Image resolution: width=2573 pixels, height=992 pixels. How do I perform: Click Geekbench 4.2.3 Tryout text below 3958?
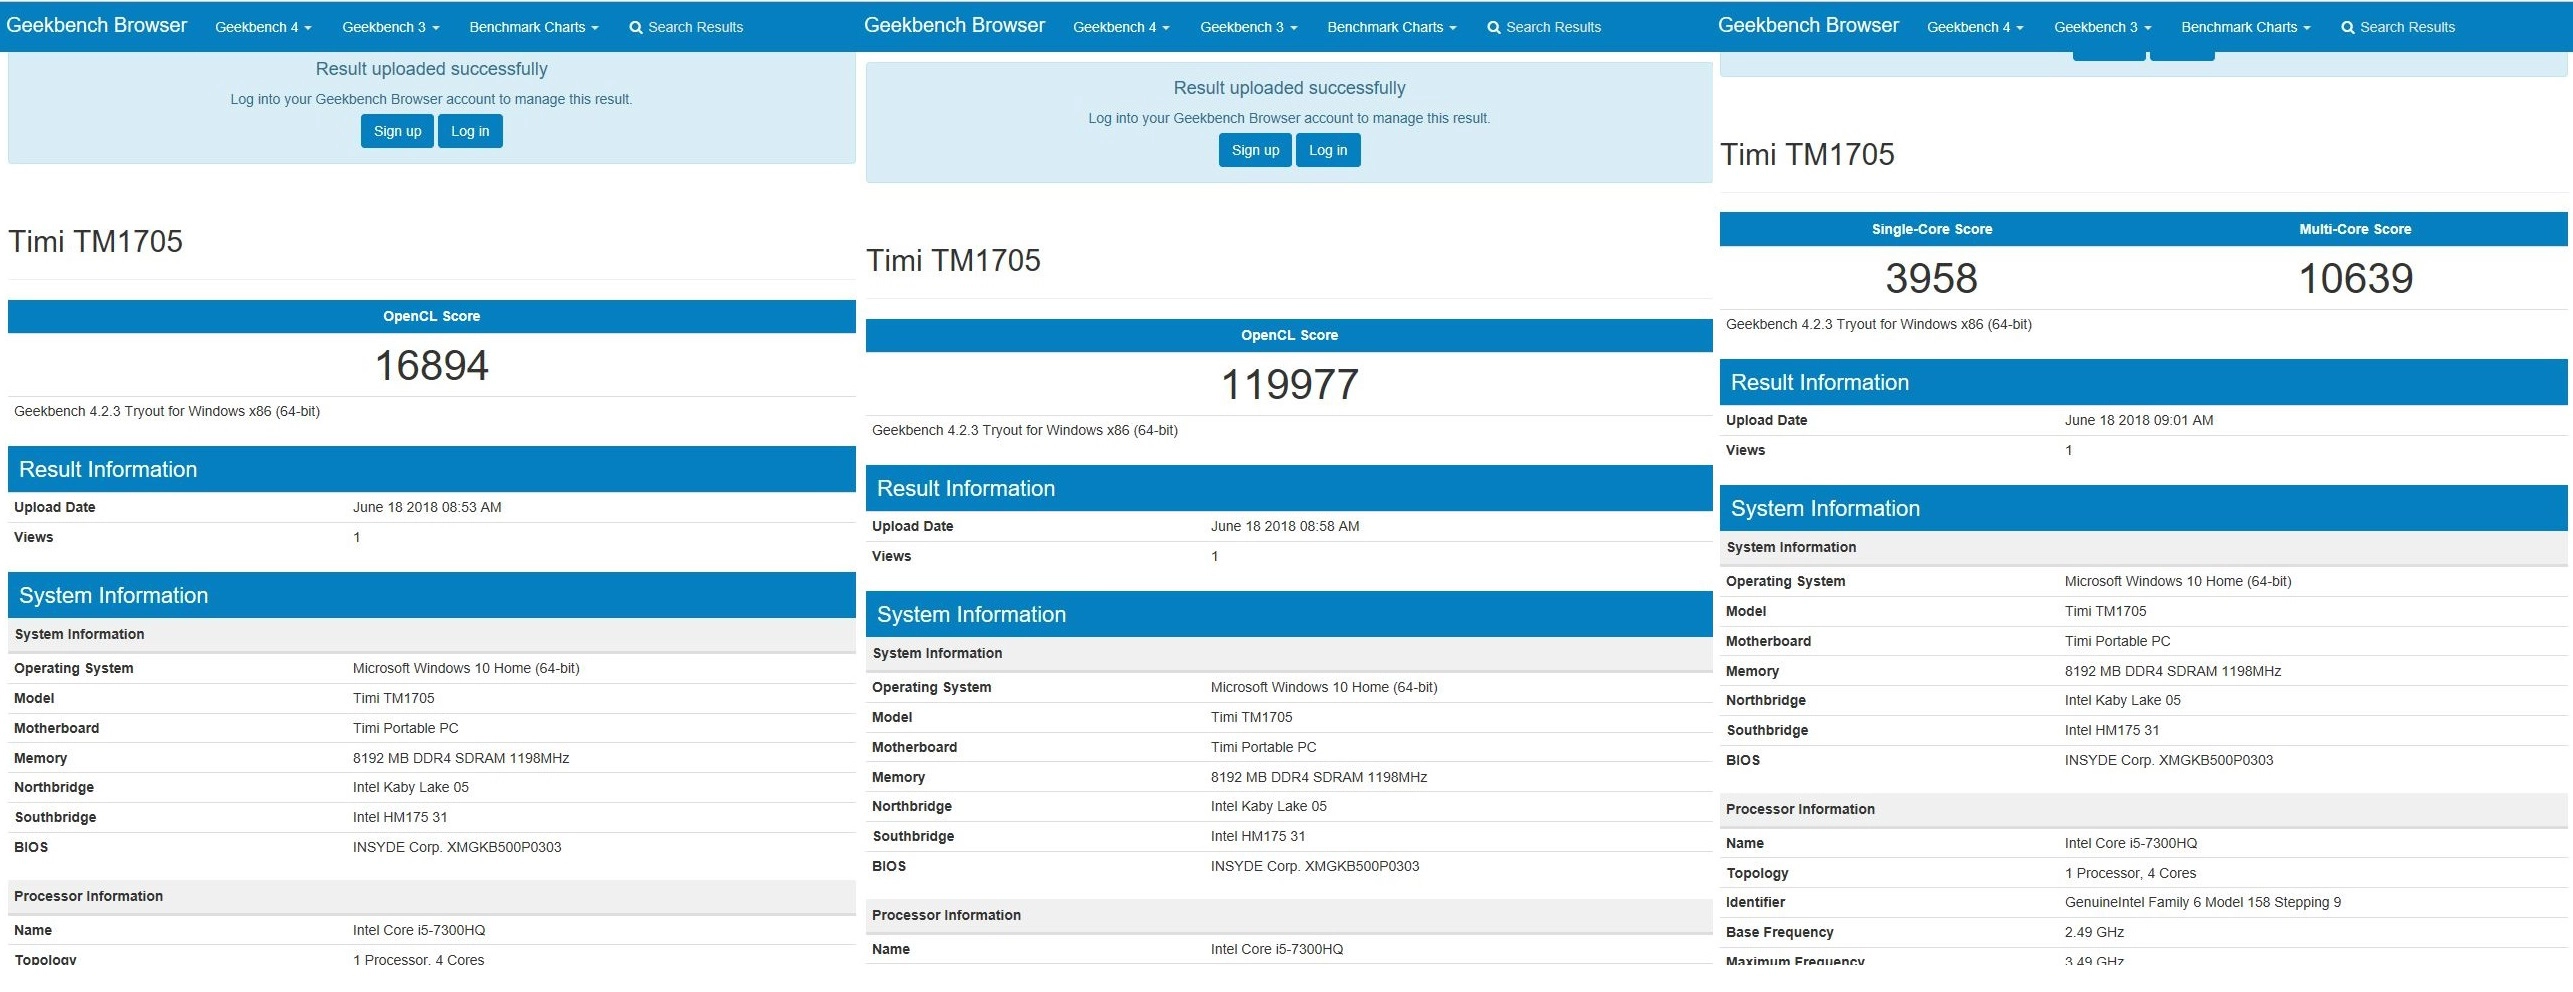[1879, 324]
